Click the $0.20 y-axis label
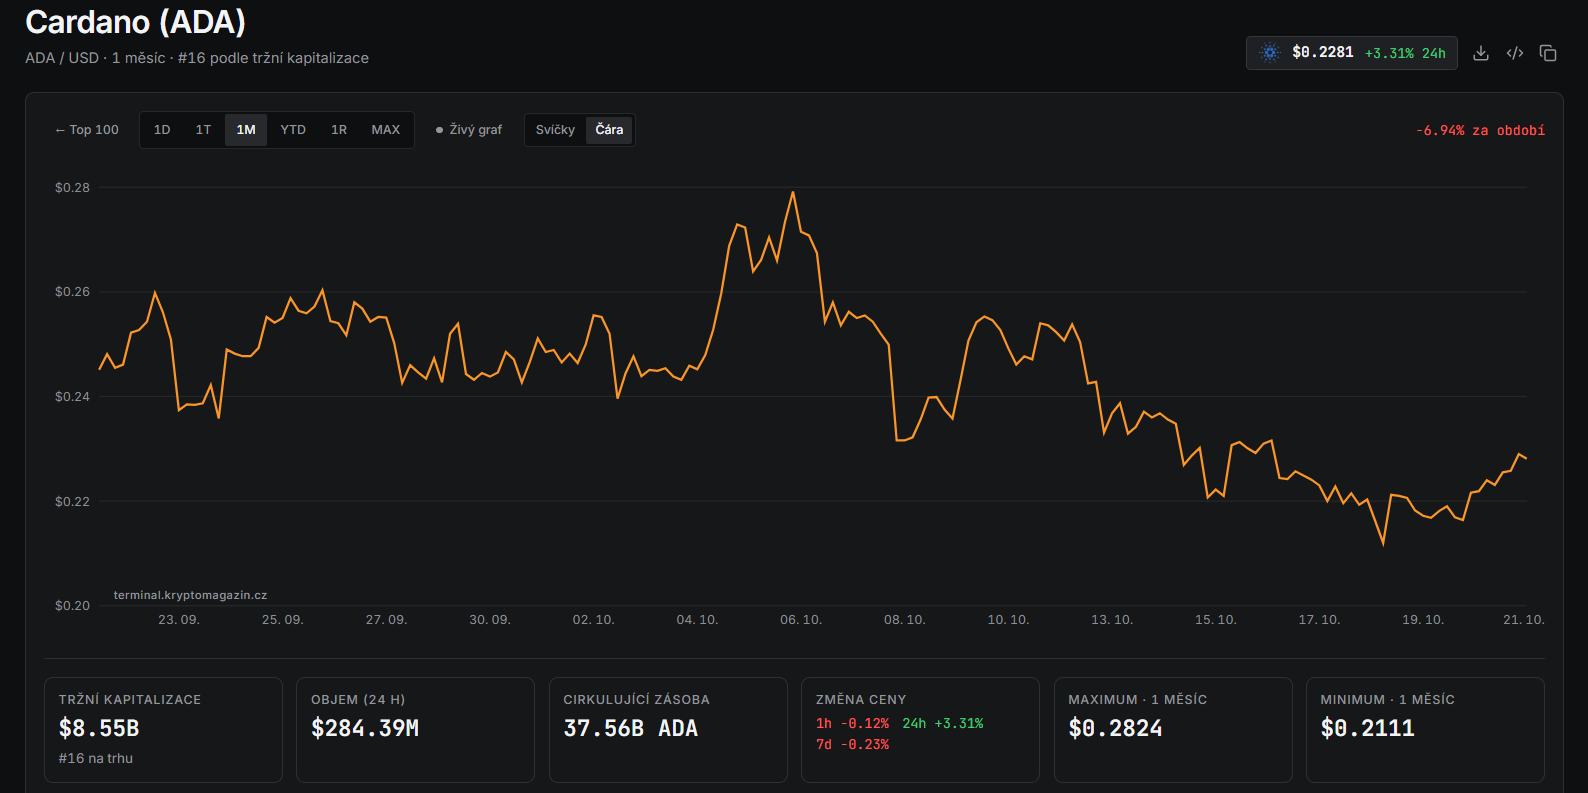1588x793 pixels. (72, 606)
